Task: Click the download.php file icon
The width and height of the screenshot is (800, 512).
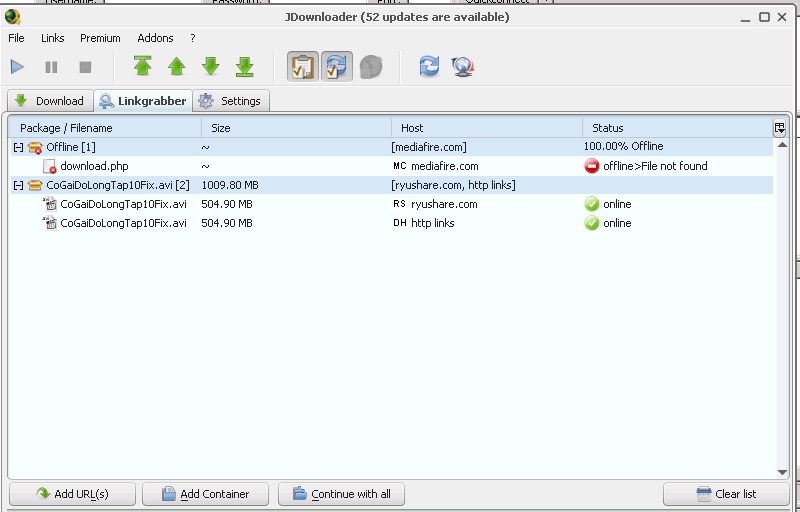Action: coord(49,166)
